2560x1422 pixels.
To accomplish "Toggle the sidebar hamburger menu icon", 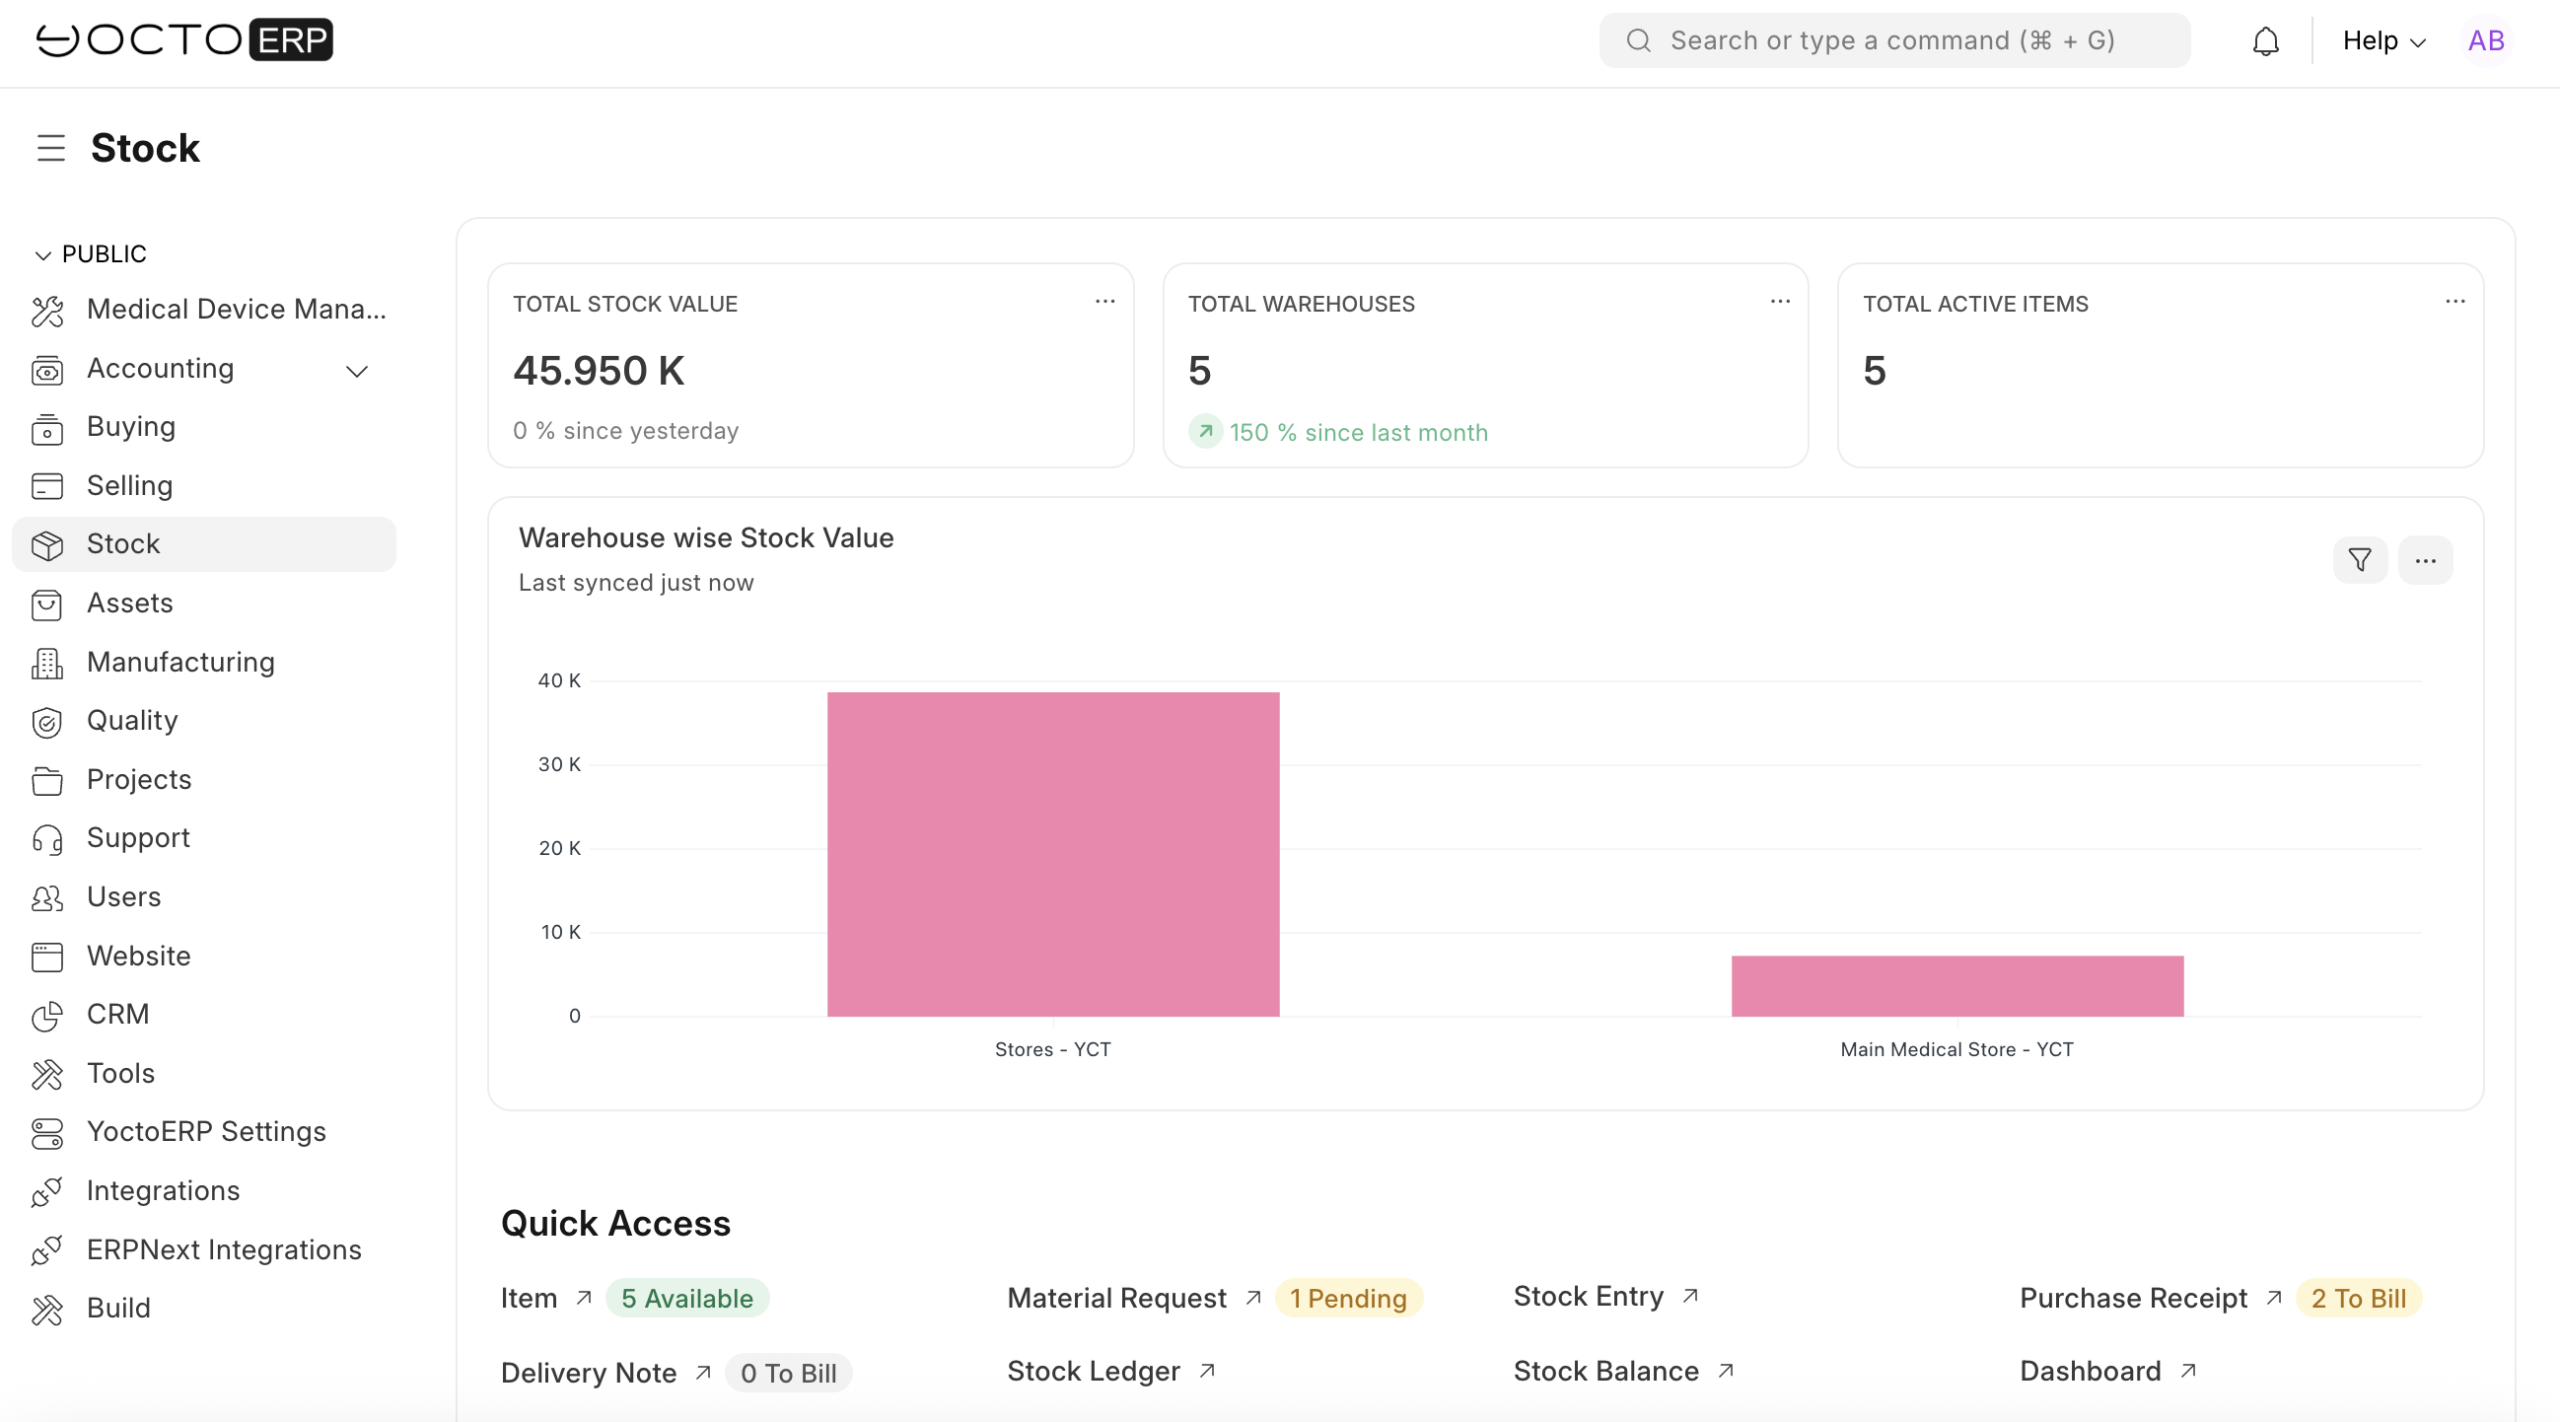I will (x=51, y=148).
